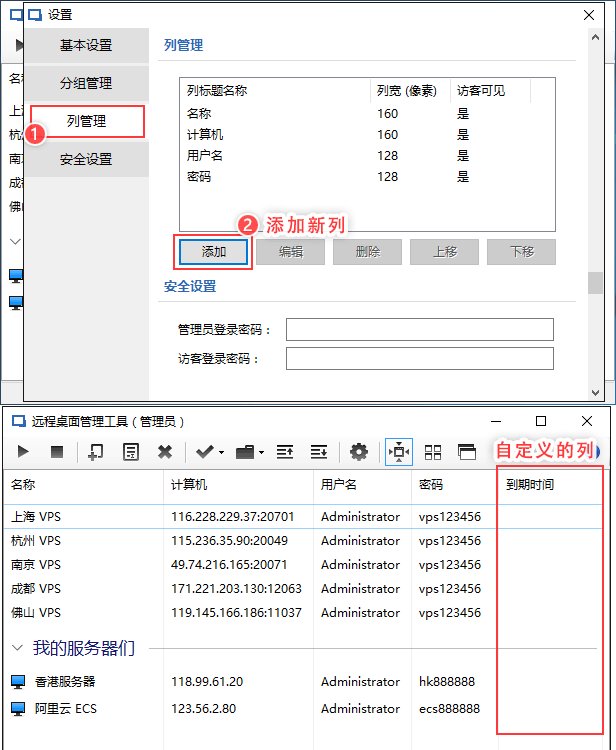Click the Disconnect (stop) toolbar icon
The height and width of the screenshot is (750, 616).
pos(57,452)
